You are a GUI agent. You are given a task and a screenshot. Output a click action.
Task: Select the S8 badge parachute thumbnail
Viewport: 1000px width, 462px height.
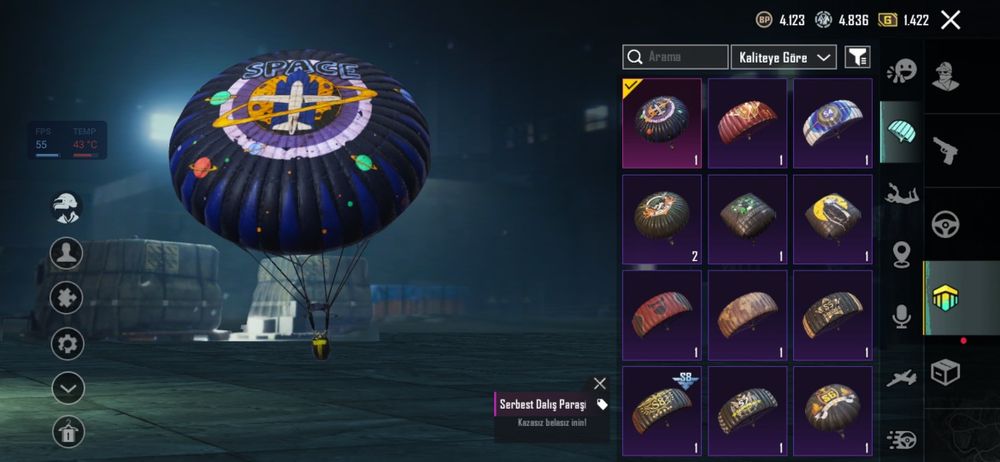(662, 410)
